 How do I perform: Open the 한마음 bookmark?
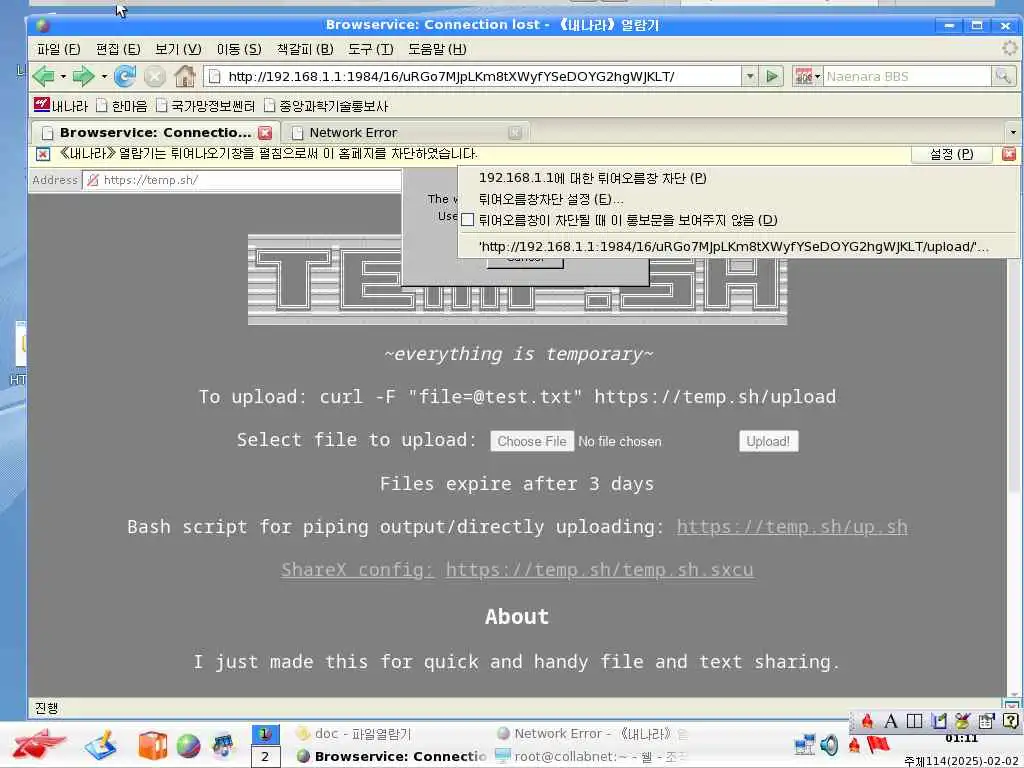[121, 106]
